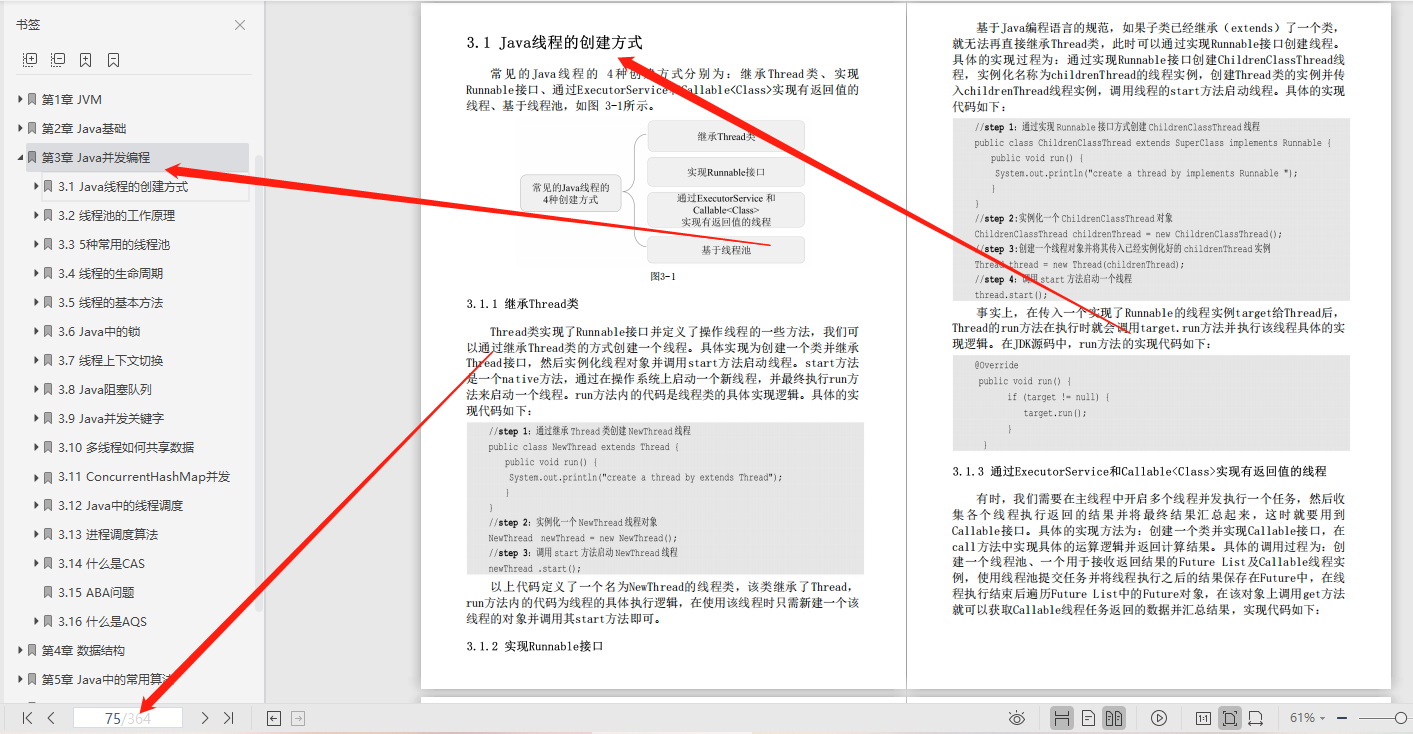
Task: Expand the 3.16 什么是AQS bookmark
Action: click(x=36, y=622)
